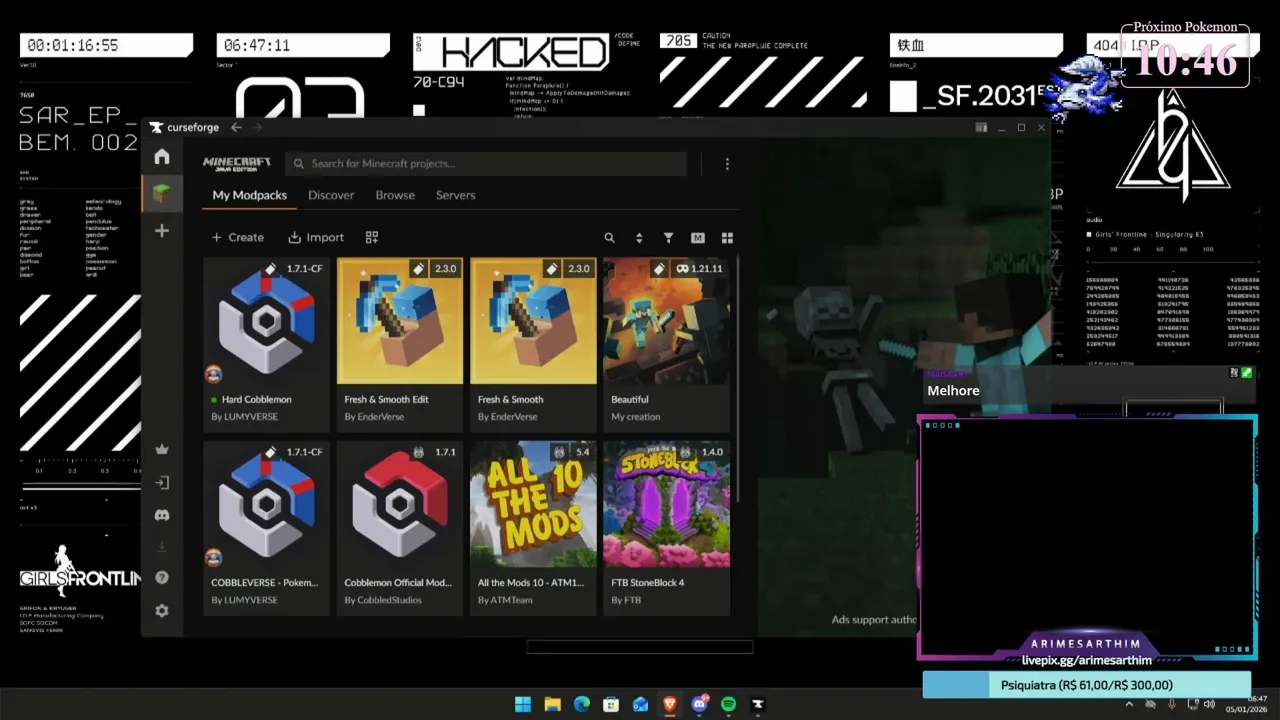Expand hidden icons chevron in system tray

[1130, 704]
